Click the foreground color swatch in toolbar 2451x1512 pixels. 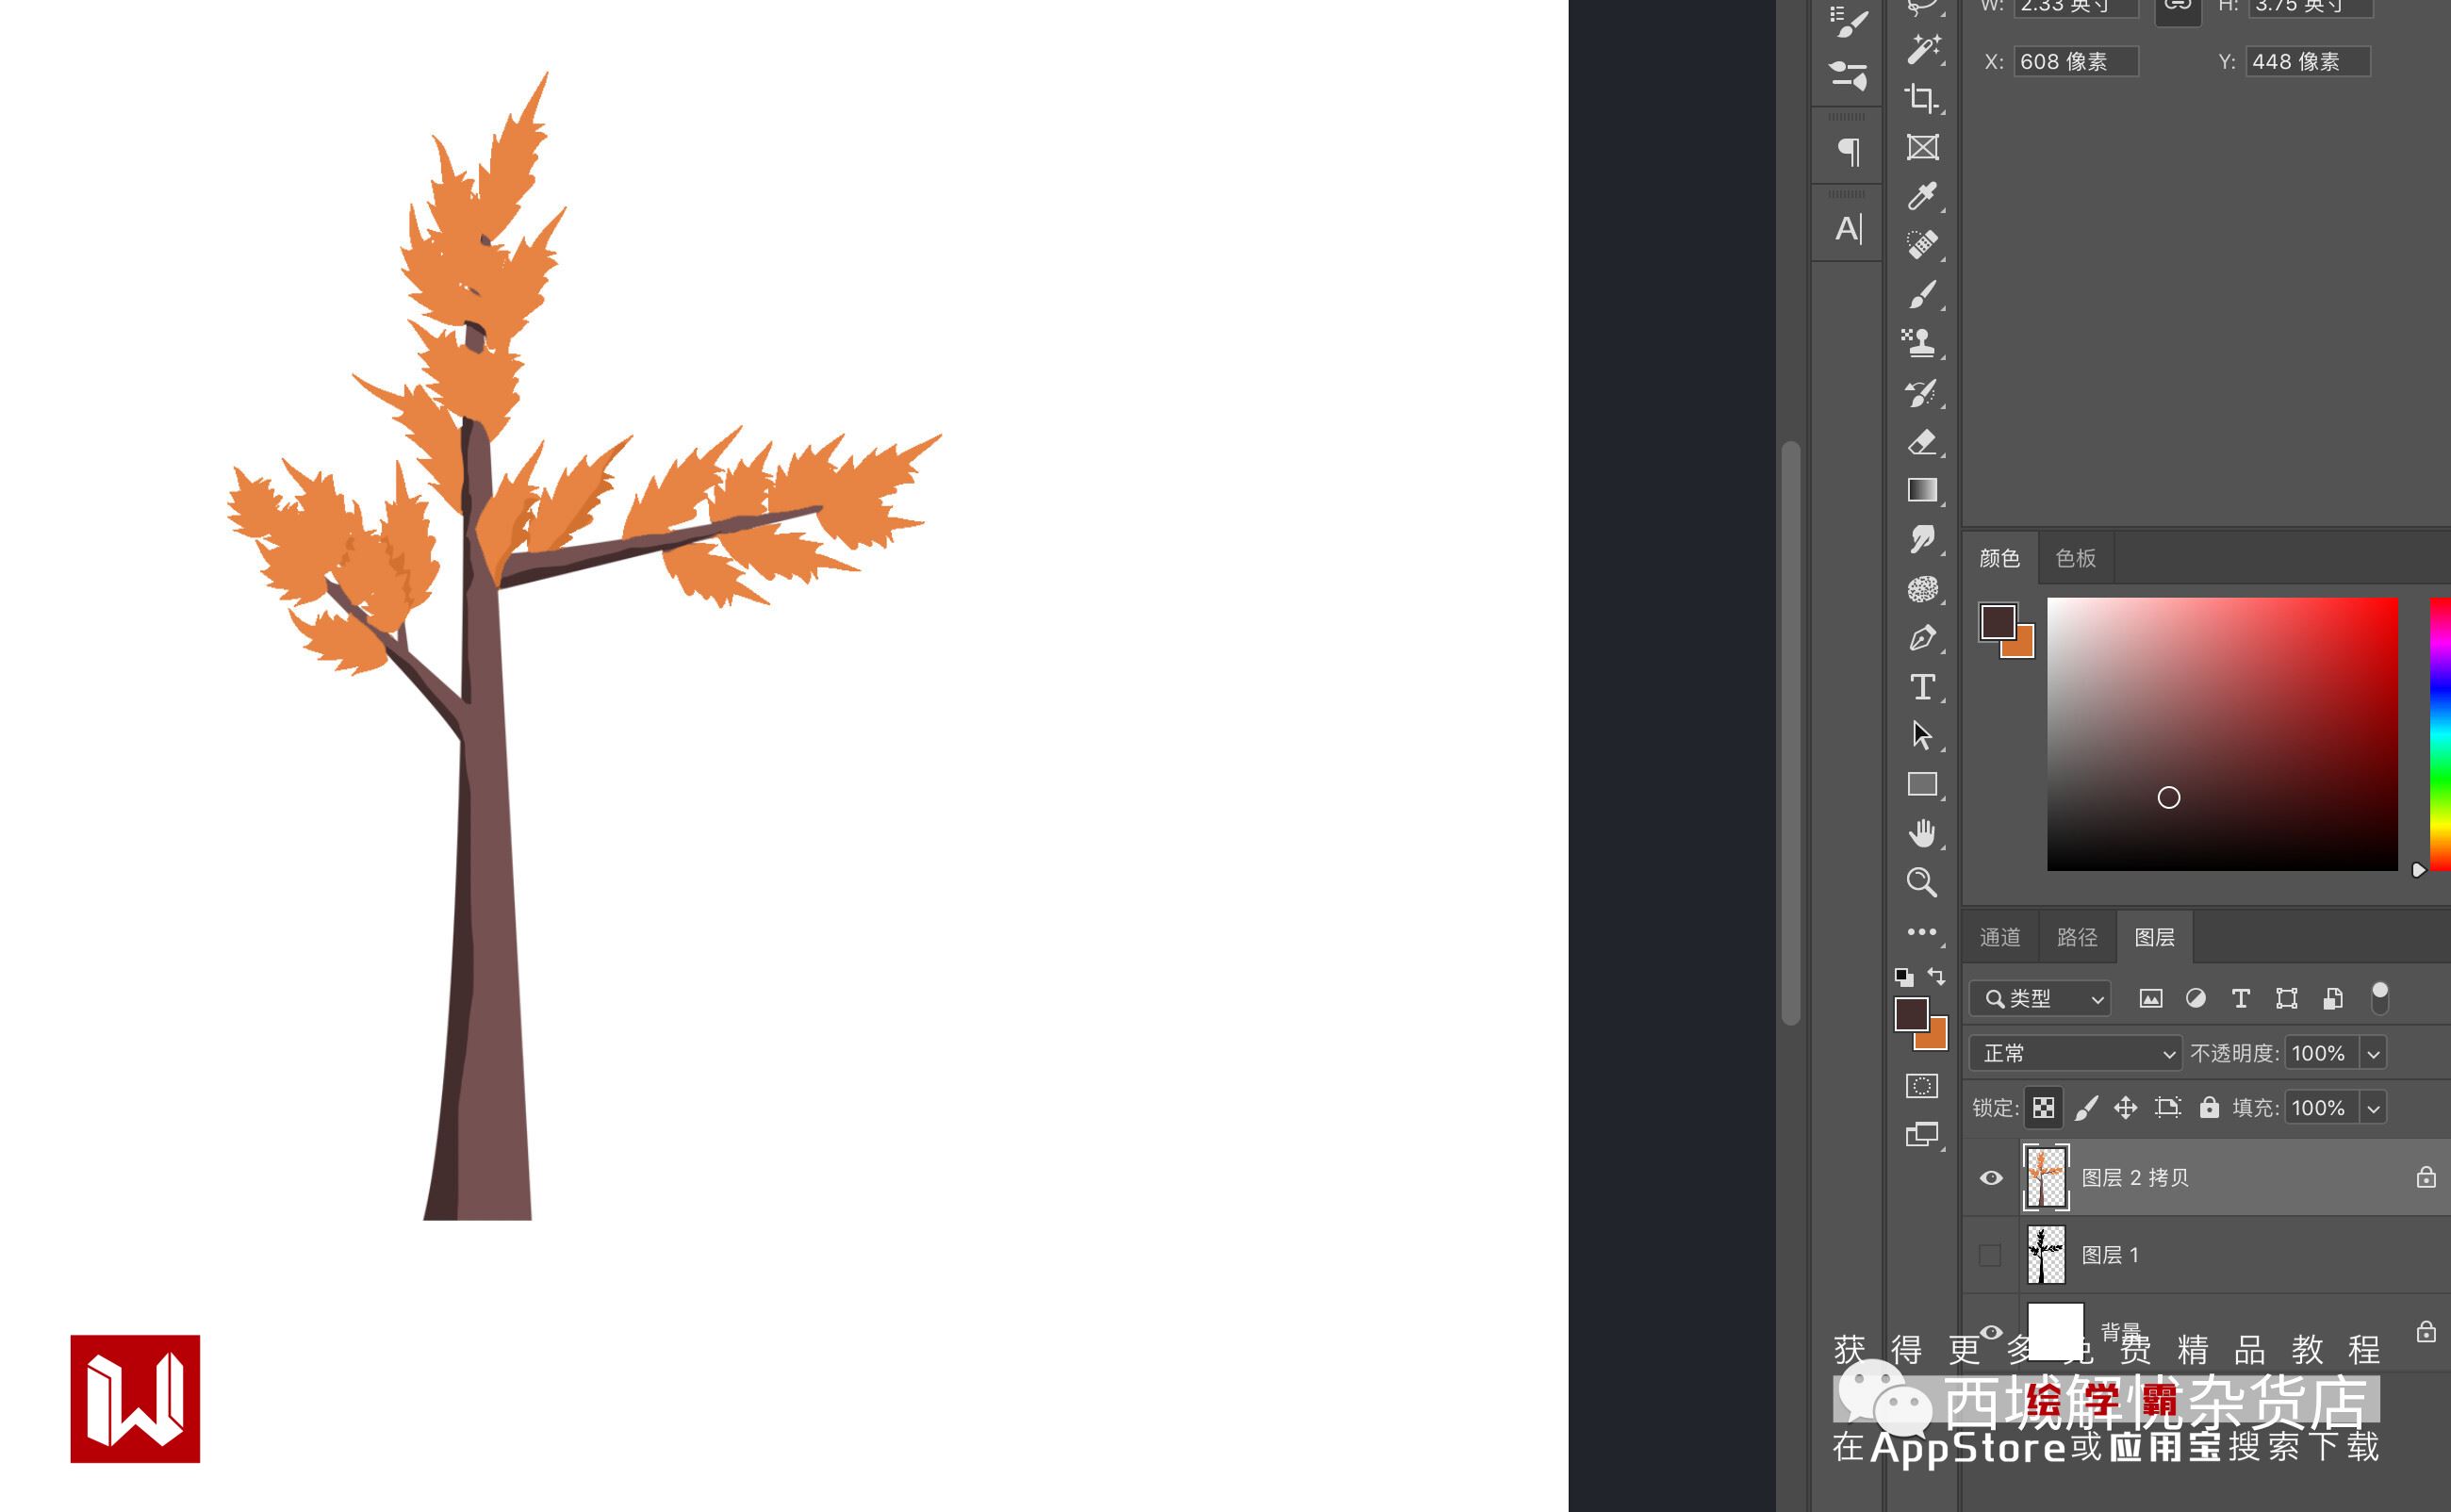(1909, 1013)
